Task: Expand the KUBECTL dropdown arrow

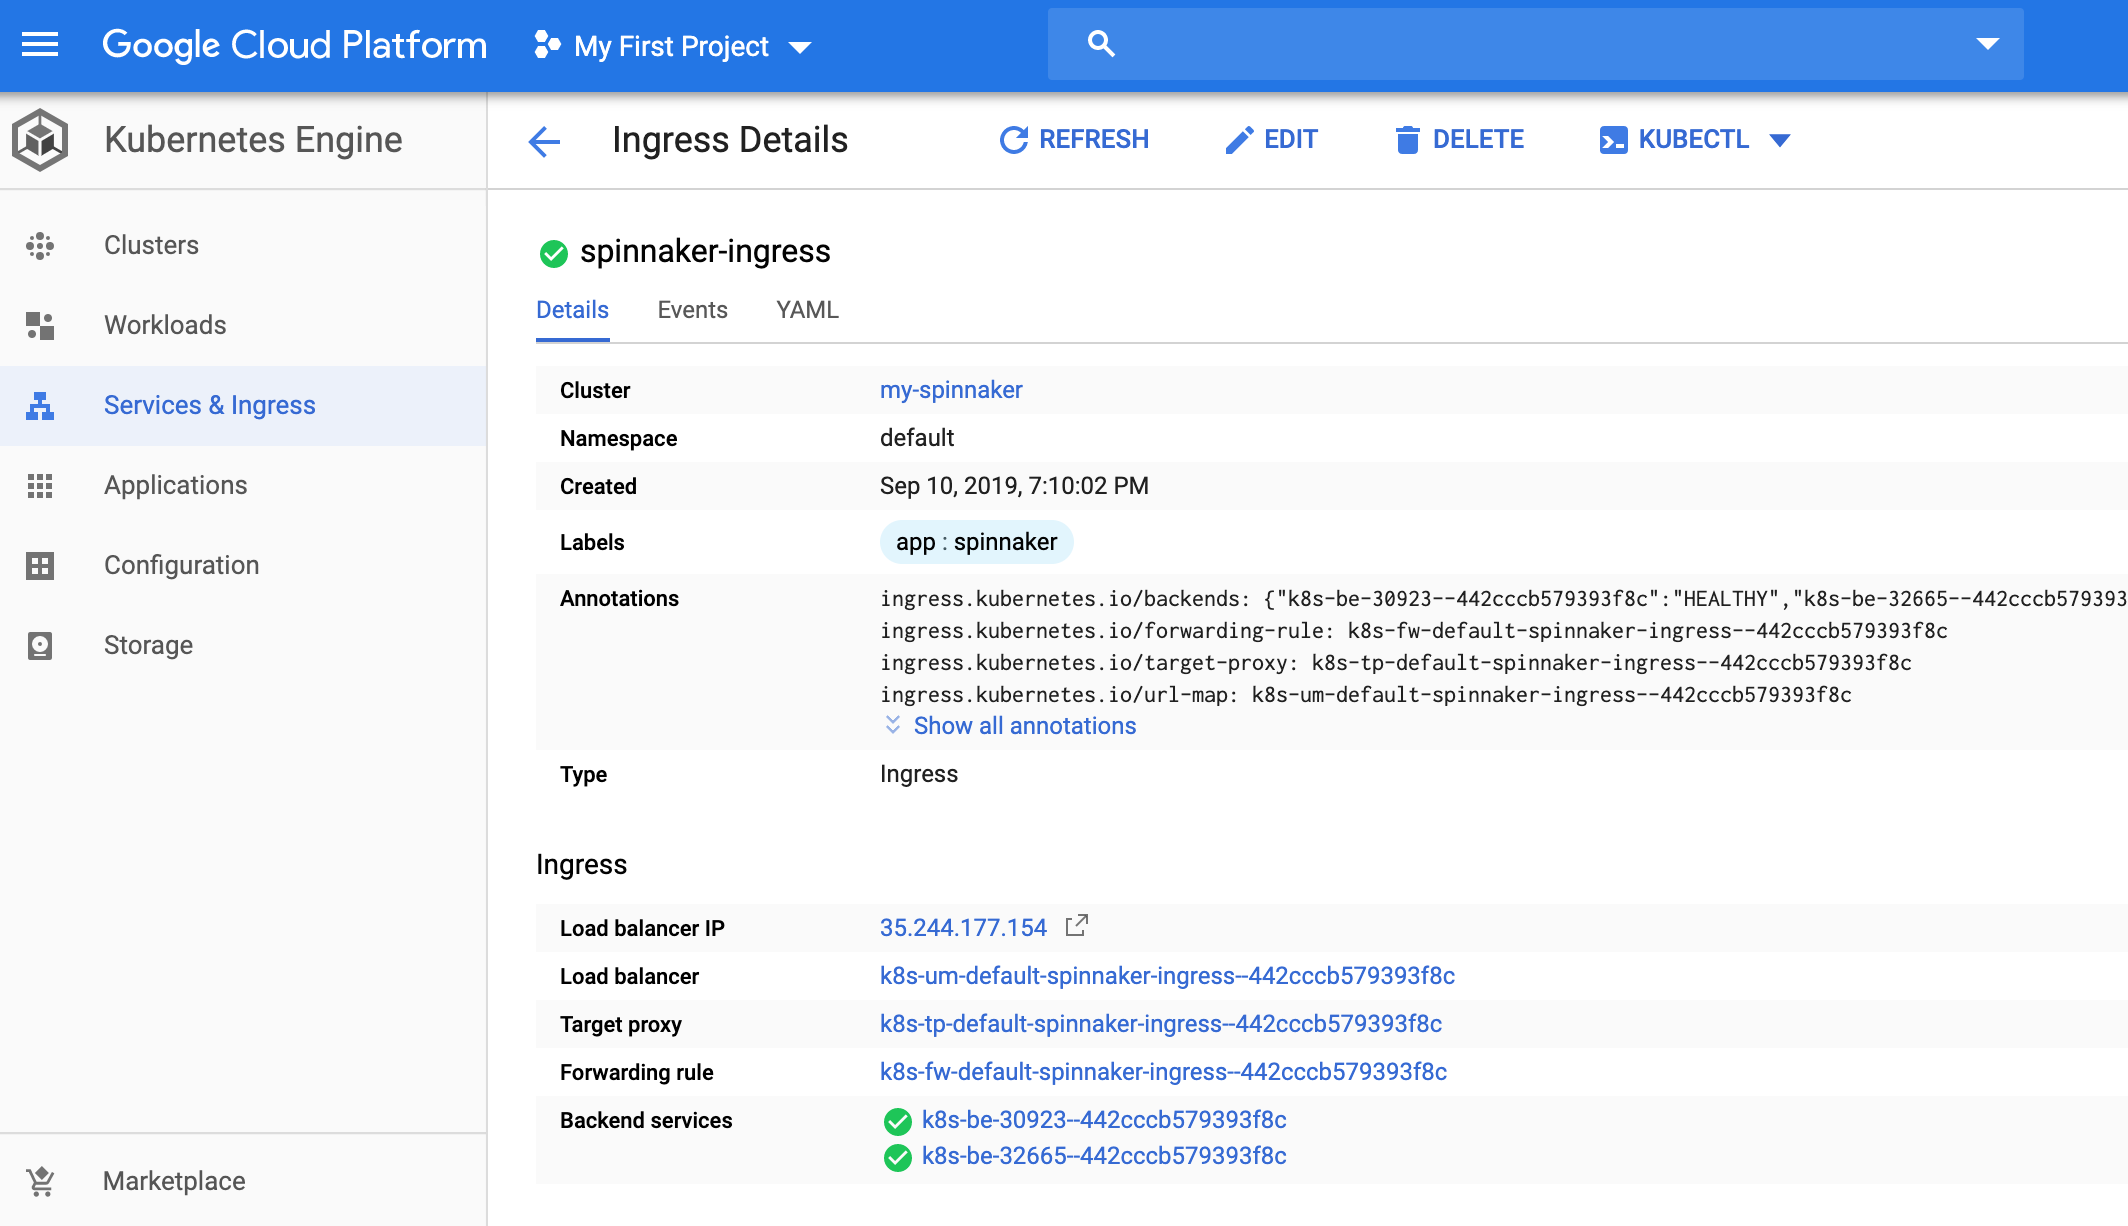Action: [1779, 141]
